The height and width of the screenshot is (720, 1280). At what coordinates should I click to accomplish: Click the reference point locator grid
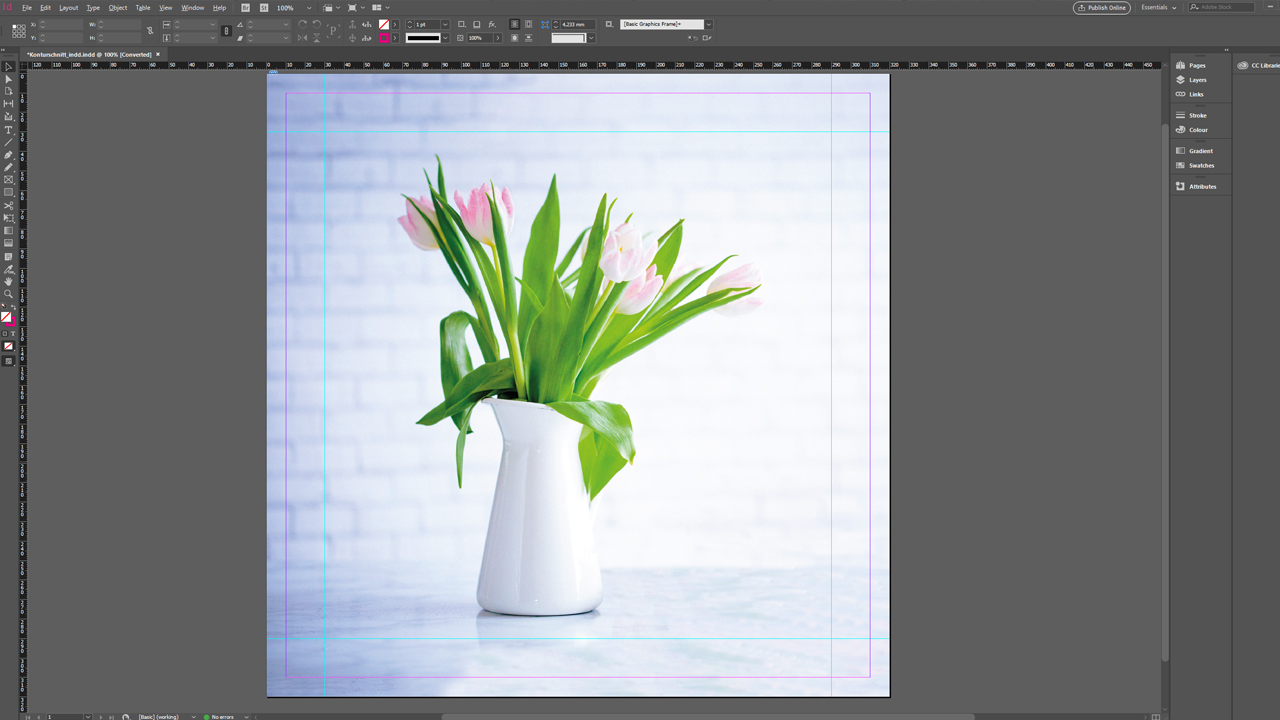pos(19,31)
